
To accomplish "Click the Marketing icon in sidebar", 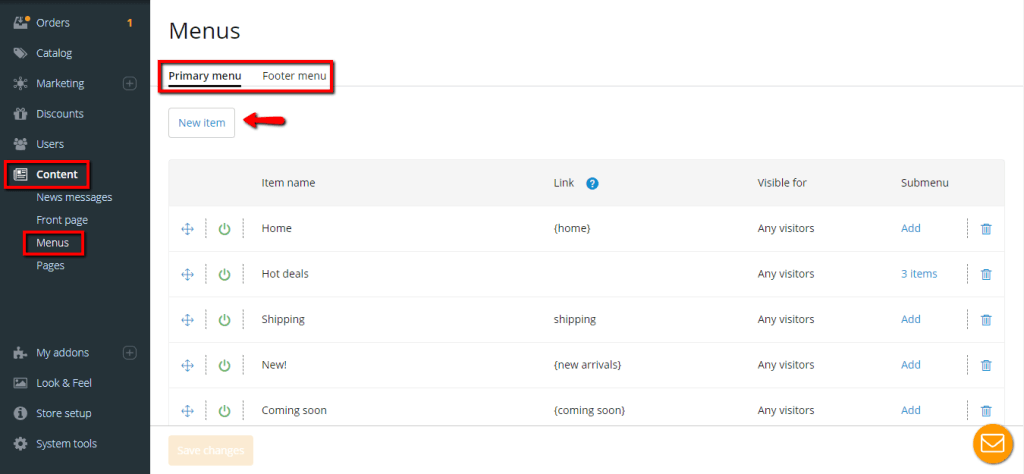I will pos(21,84).
